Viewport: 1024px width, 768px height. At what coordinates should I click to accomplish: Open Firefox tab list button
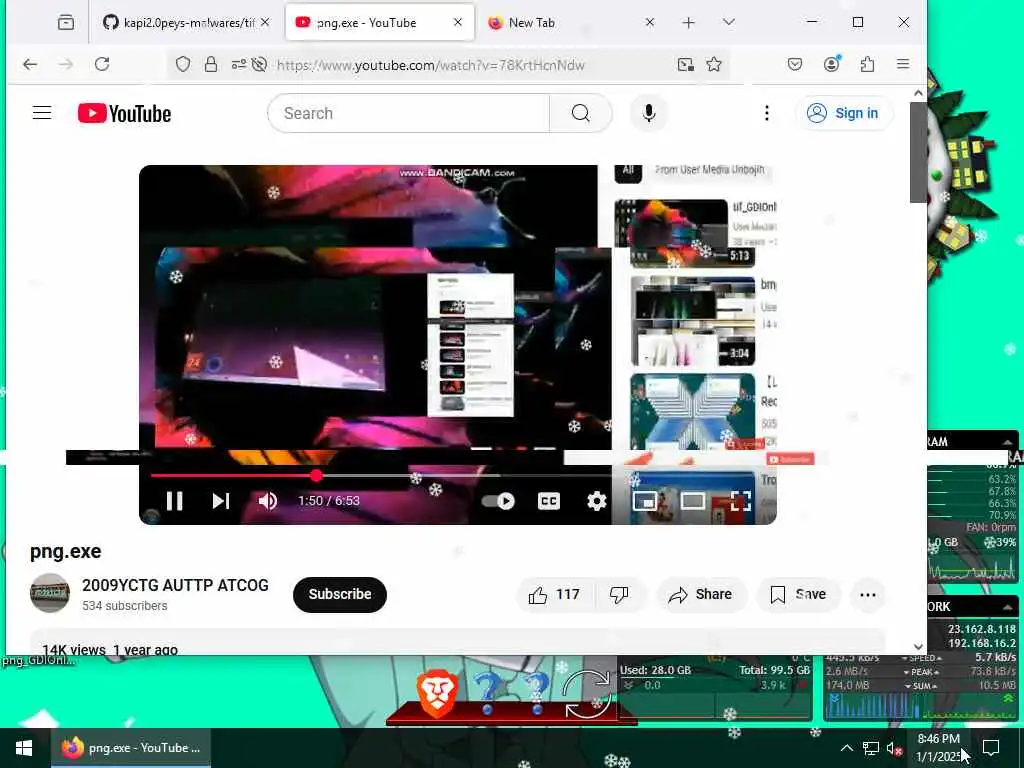point(65,23)
